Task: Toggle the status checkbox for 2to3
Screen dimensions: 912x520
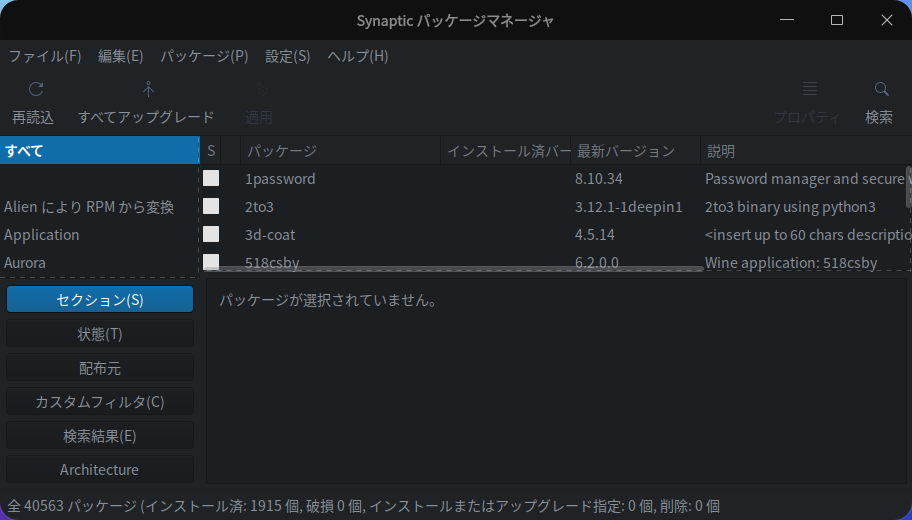Action: pyautogui.click(x=211, y=207)
